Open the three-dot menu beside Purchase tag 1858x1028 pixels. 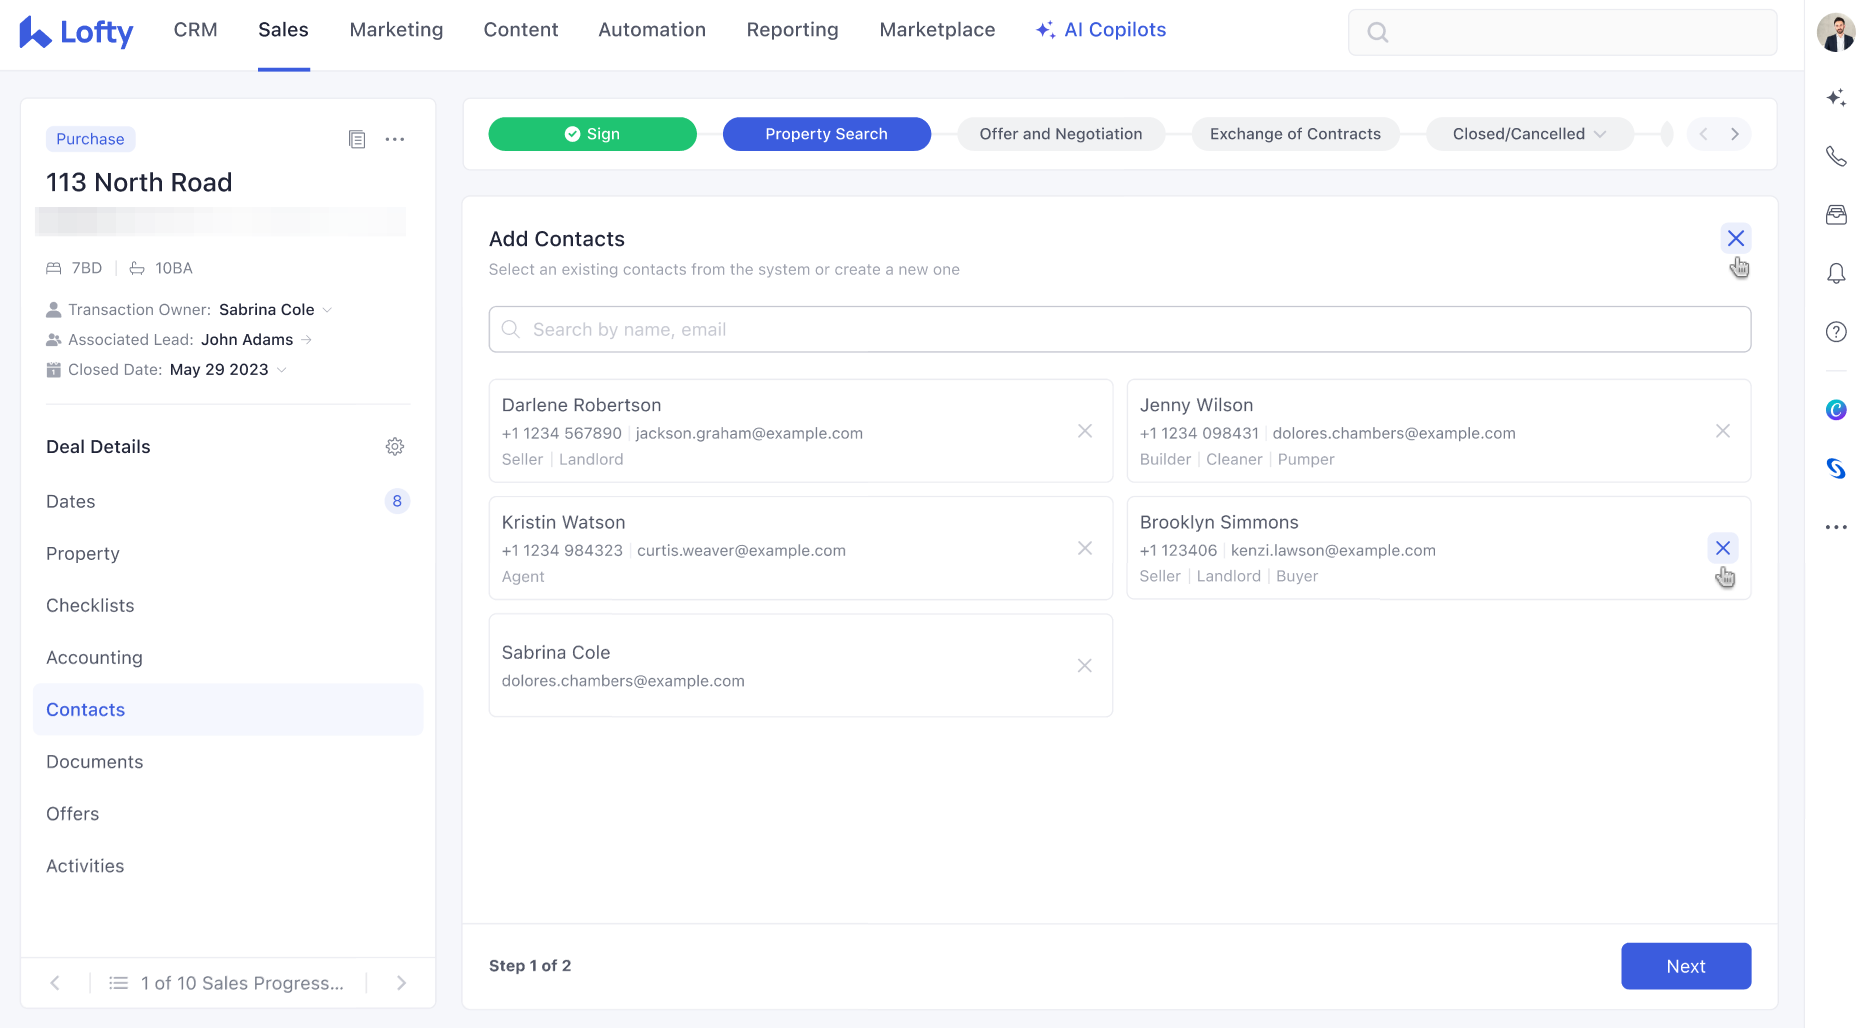[x=395, y=139]
